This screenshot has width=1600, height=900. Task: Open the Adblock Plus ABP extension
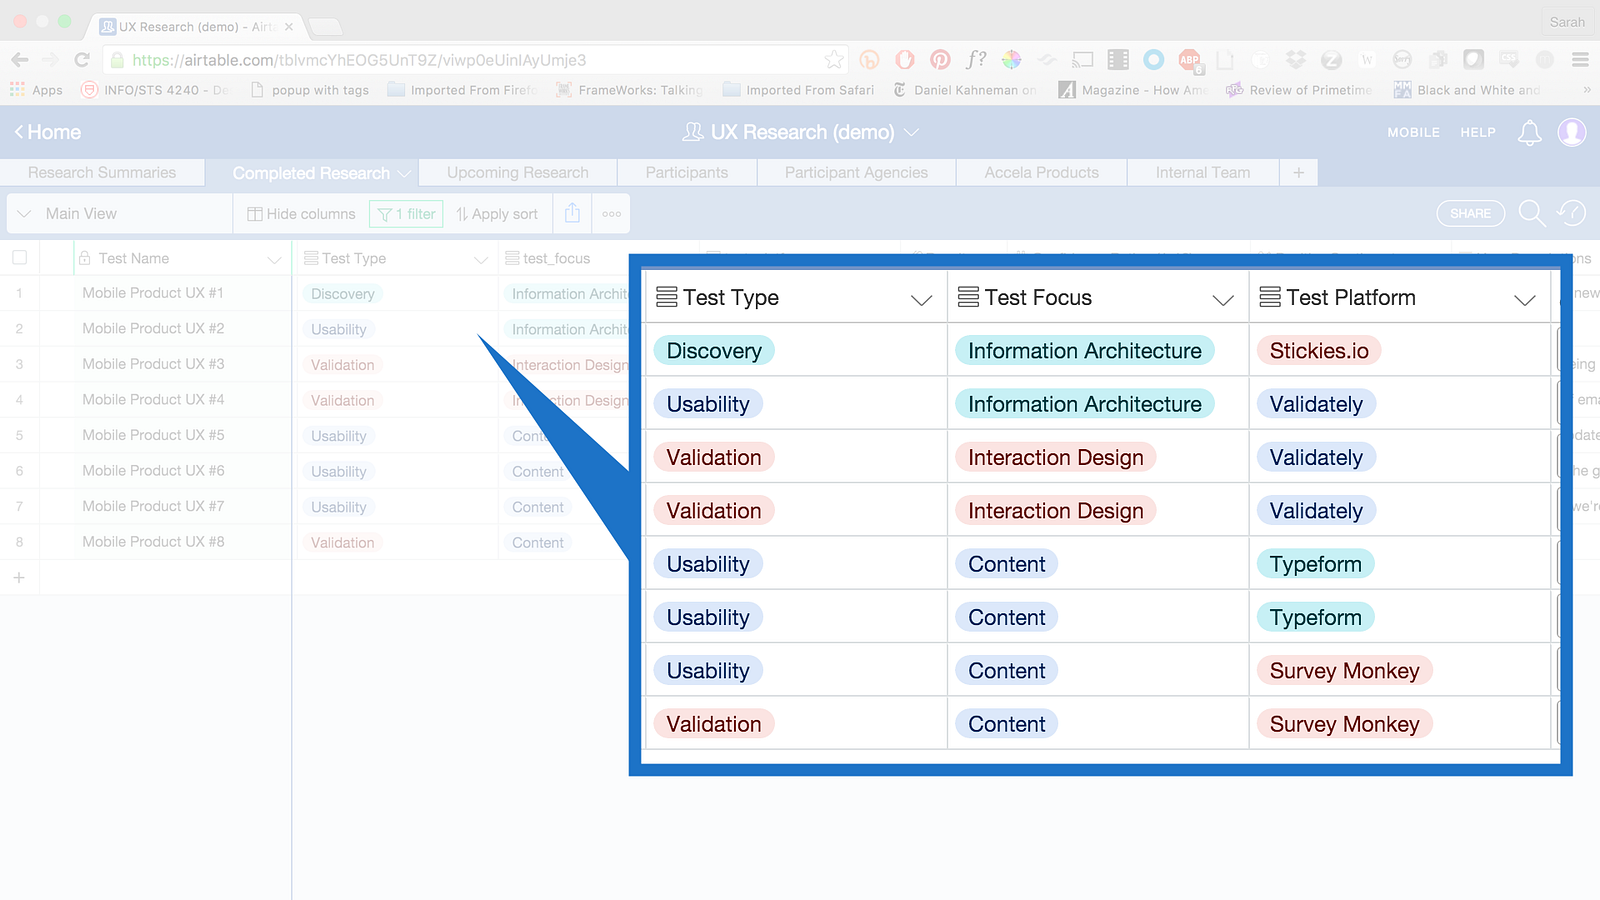tap(1190, 60)
